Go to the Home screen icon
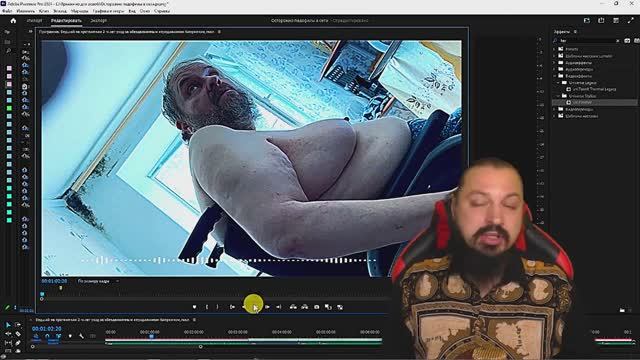 click(x=13, y=20)
